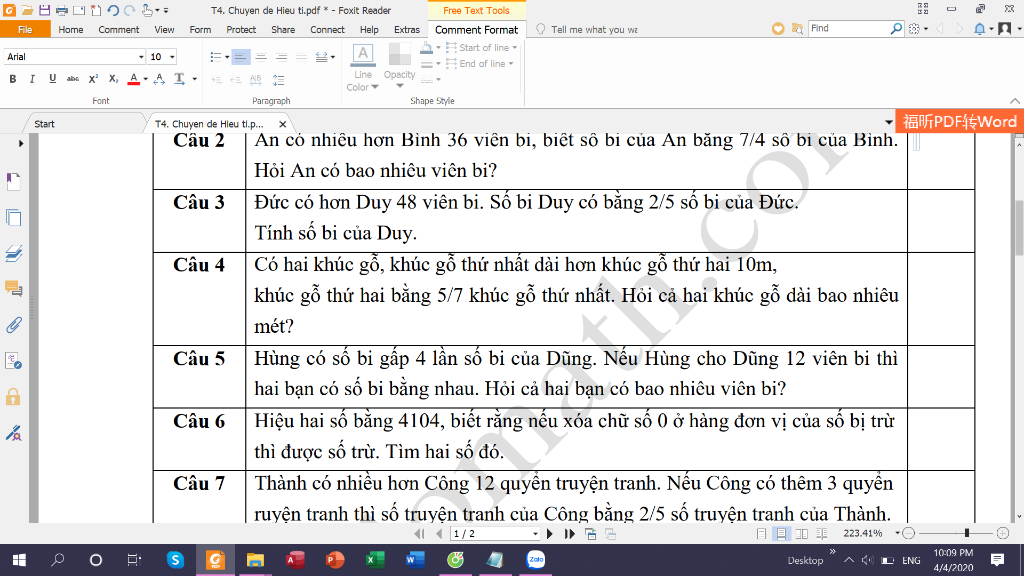The height and width of the screenshot is (576, 1024).
Task: Click the zoom in plus button
Action: coord(1004,534)
